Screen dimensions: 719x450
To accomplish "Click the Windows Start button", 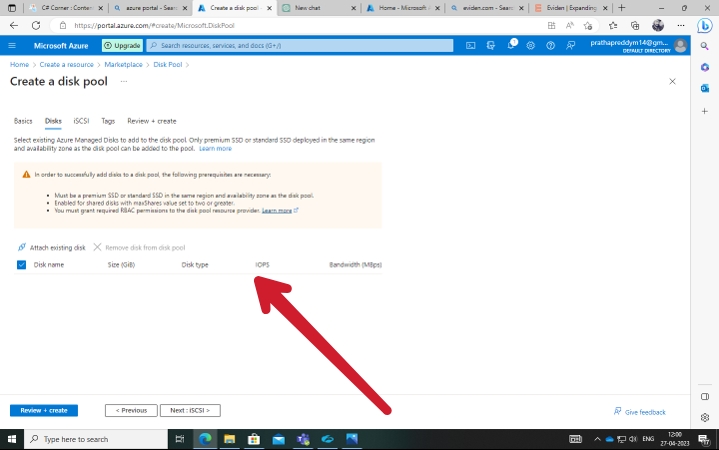I will [x=11, y=439].
